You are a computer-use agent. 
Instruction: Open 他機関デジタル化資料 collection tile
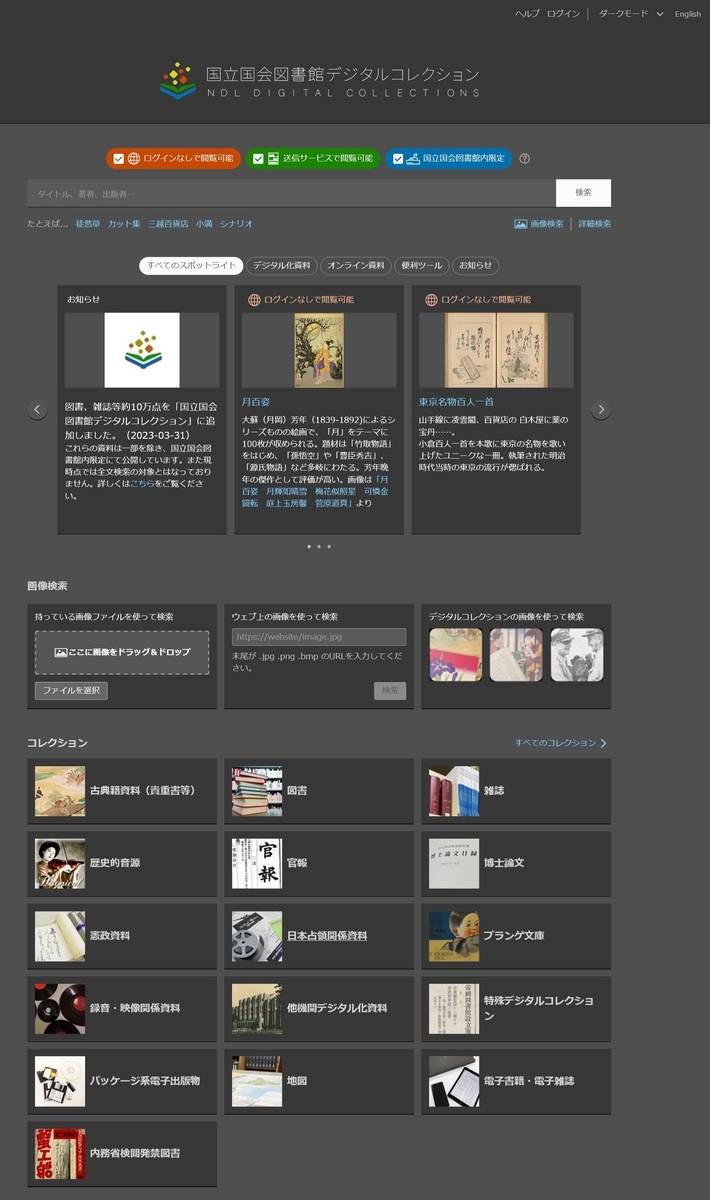(x=318, y=1009)
